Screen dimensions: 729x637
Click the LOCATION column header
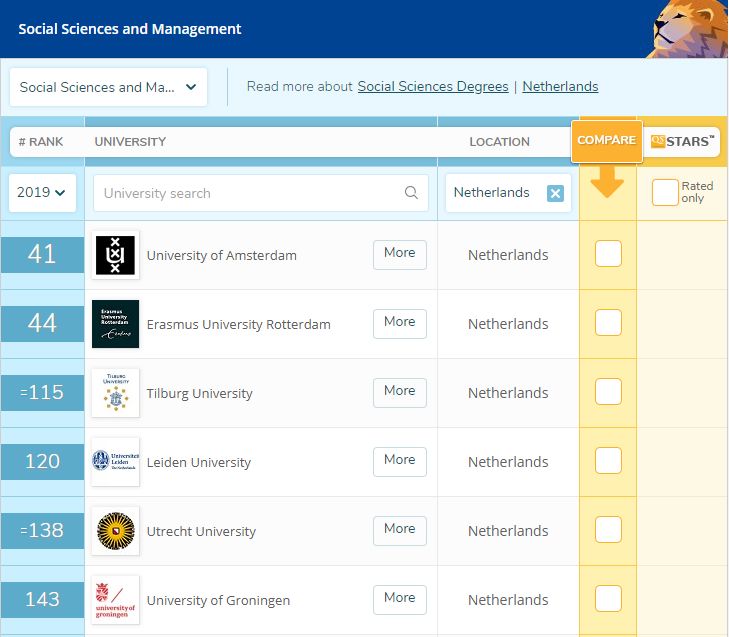(x=499, y=141)
